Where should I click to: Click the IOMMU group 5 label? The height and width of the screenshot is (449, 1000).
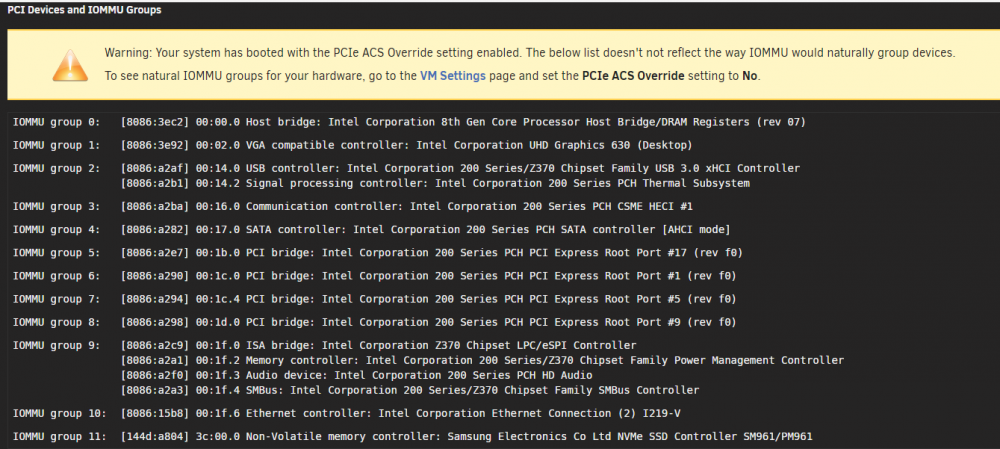pyautogui.click(x=57, y=253)
